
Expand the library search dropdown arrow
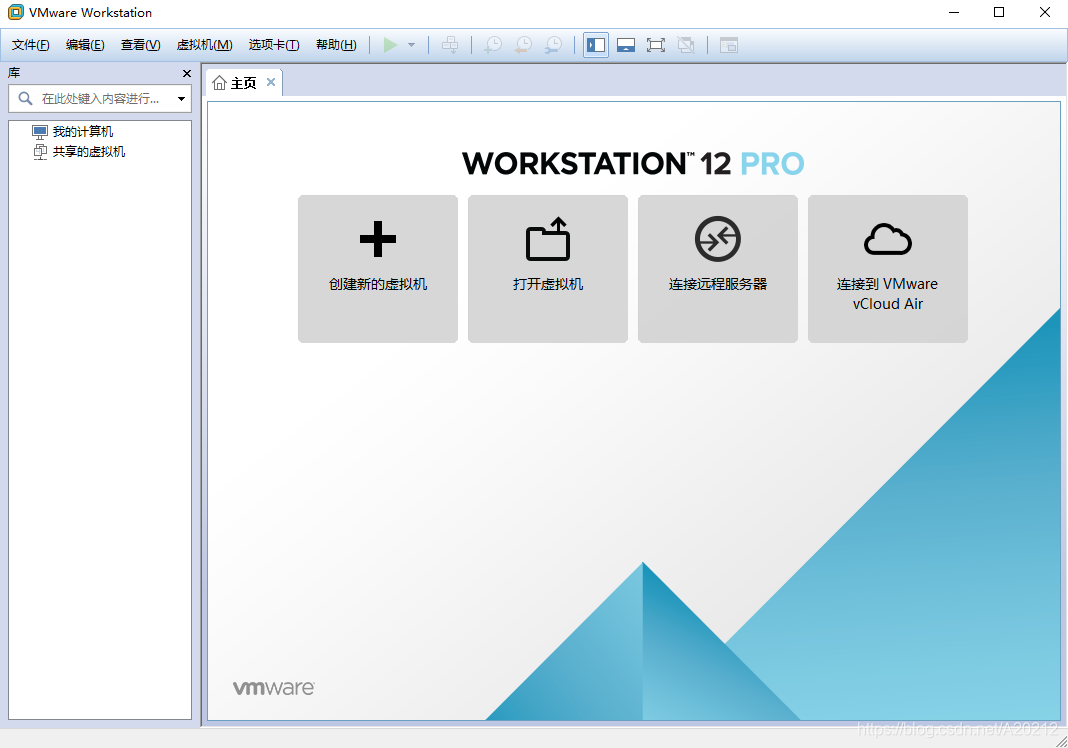[x=181, y=99]
